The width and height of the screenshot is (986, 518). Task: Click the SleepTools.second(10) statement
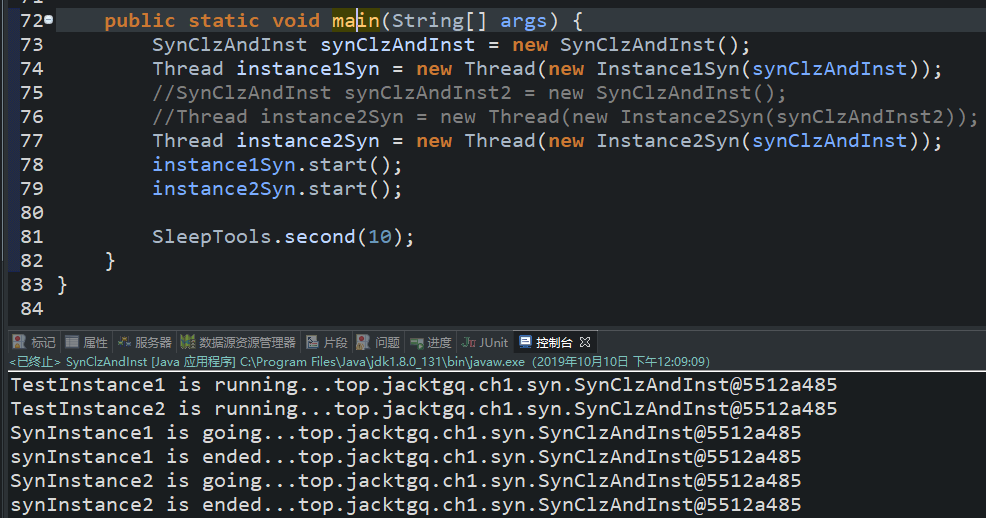(x=283, y=237)
